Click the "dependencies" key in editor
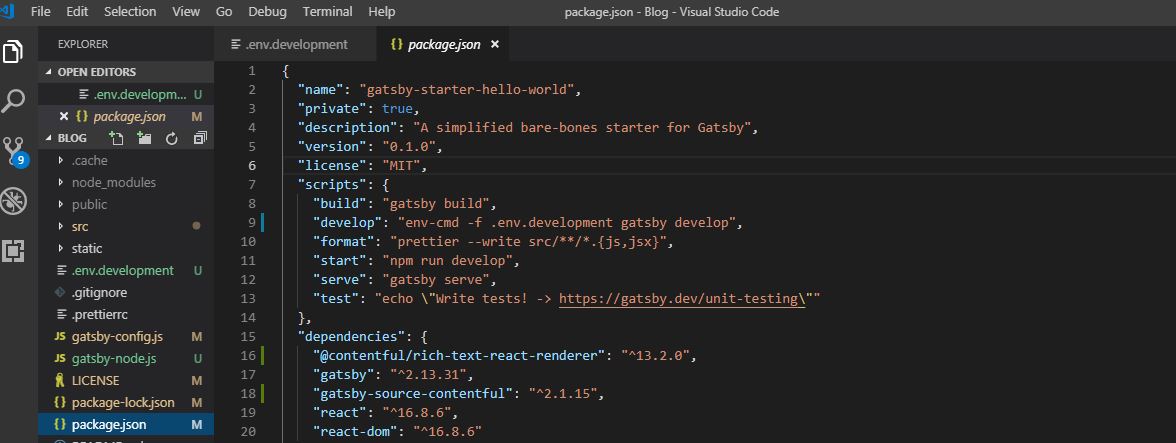 [350, 337]
